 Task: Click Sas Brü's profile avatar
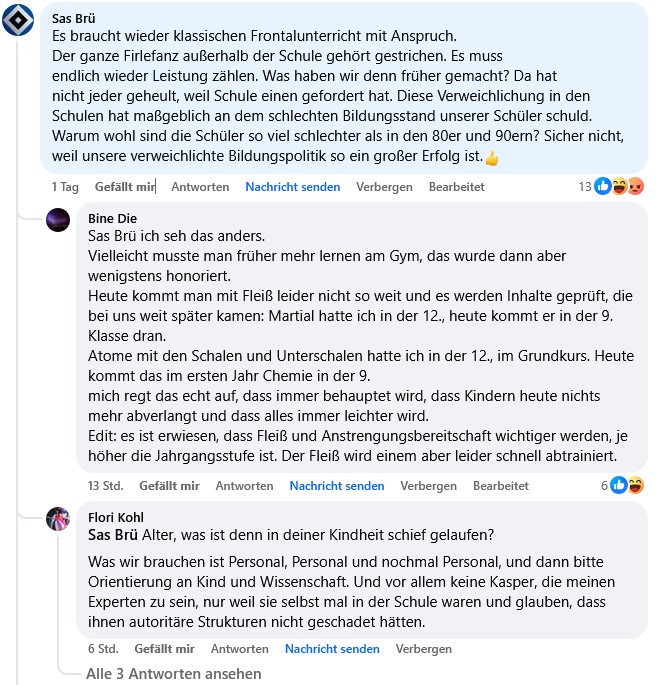(18, 19)
